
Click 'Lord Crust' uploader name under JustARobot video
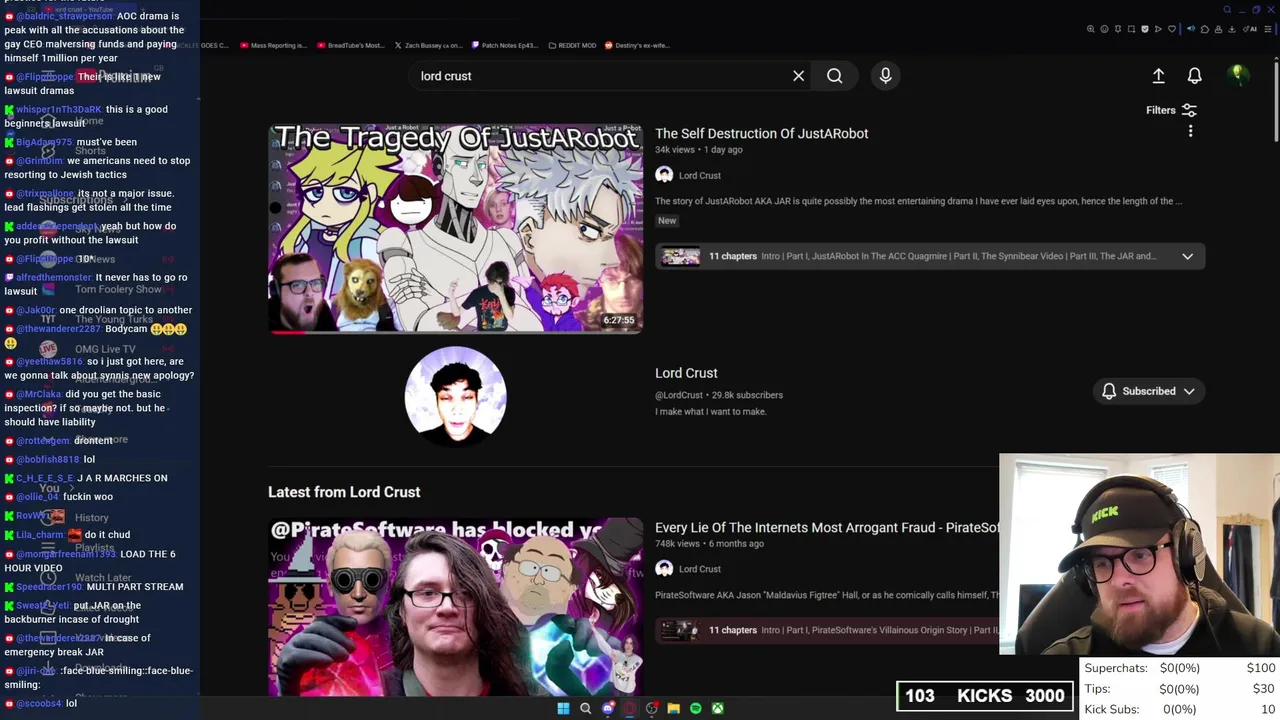(x=699, y=176)
